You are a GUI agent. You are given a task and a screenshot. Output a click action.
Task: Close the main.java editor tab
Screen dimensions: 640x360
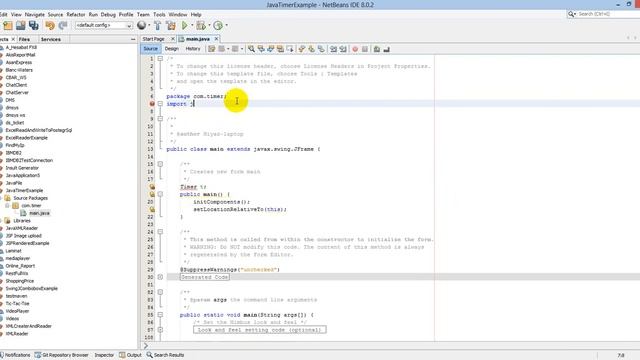[216, 39]
